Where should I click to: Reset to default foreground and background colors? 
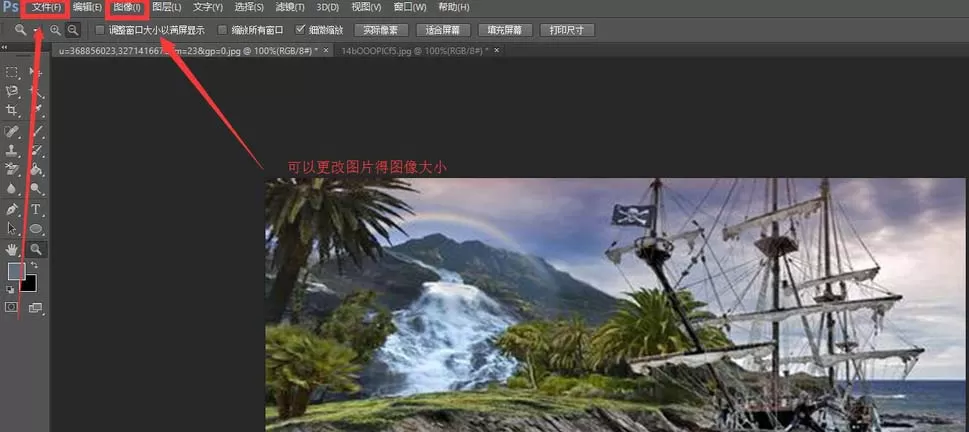[10, 289]
